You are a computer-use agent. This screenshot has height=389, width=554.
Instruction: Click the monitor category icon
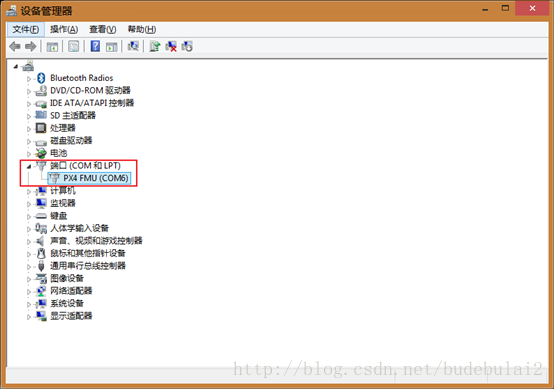pyautogui.click(x=41, y=203)
